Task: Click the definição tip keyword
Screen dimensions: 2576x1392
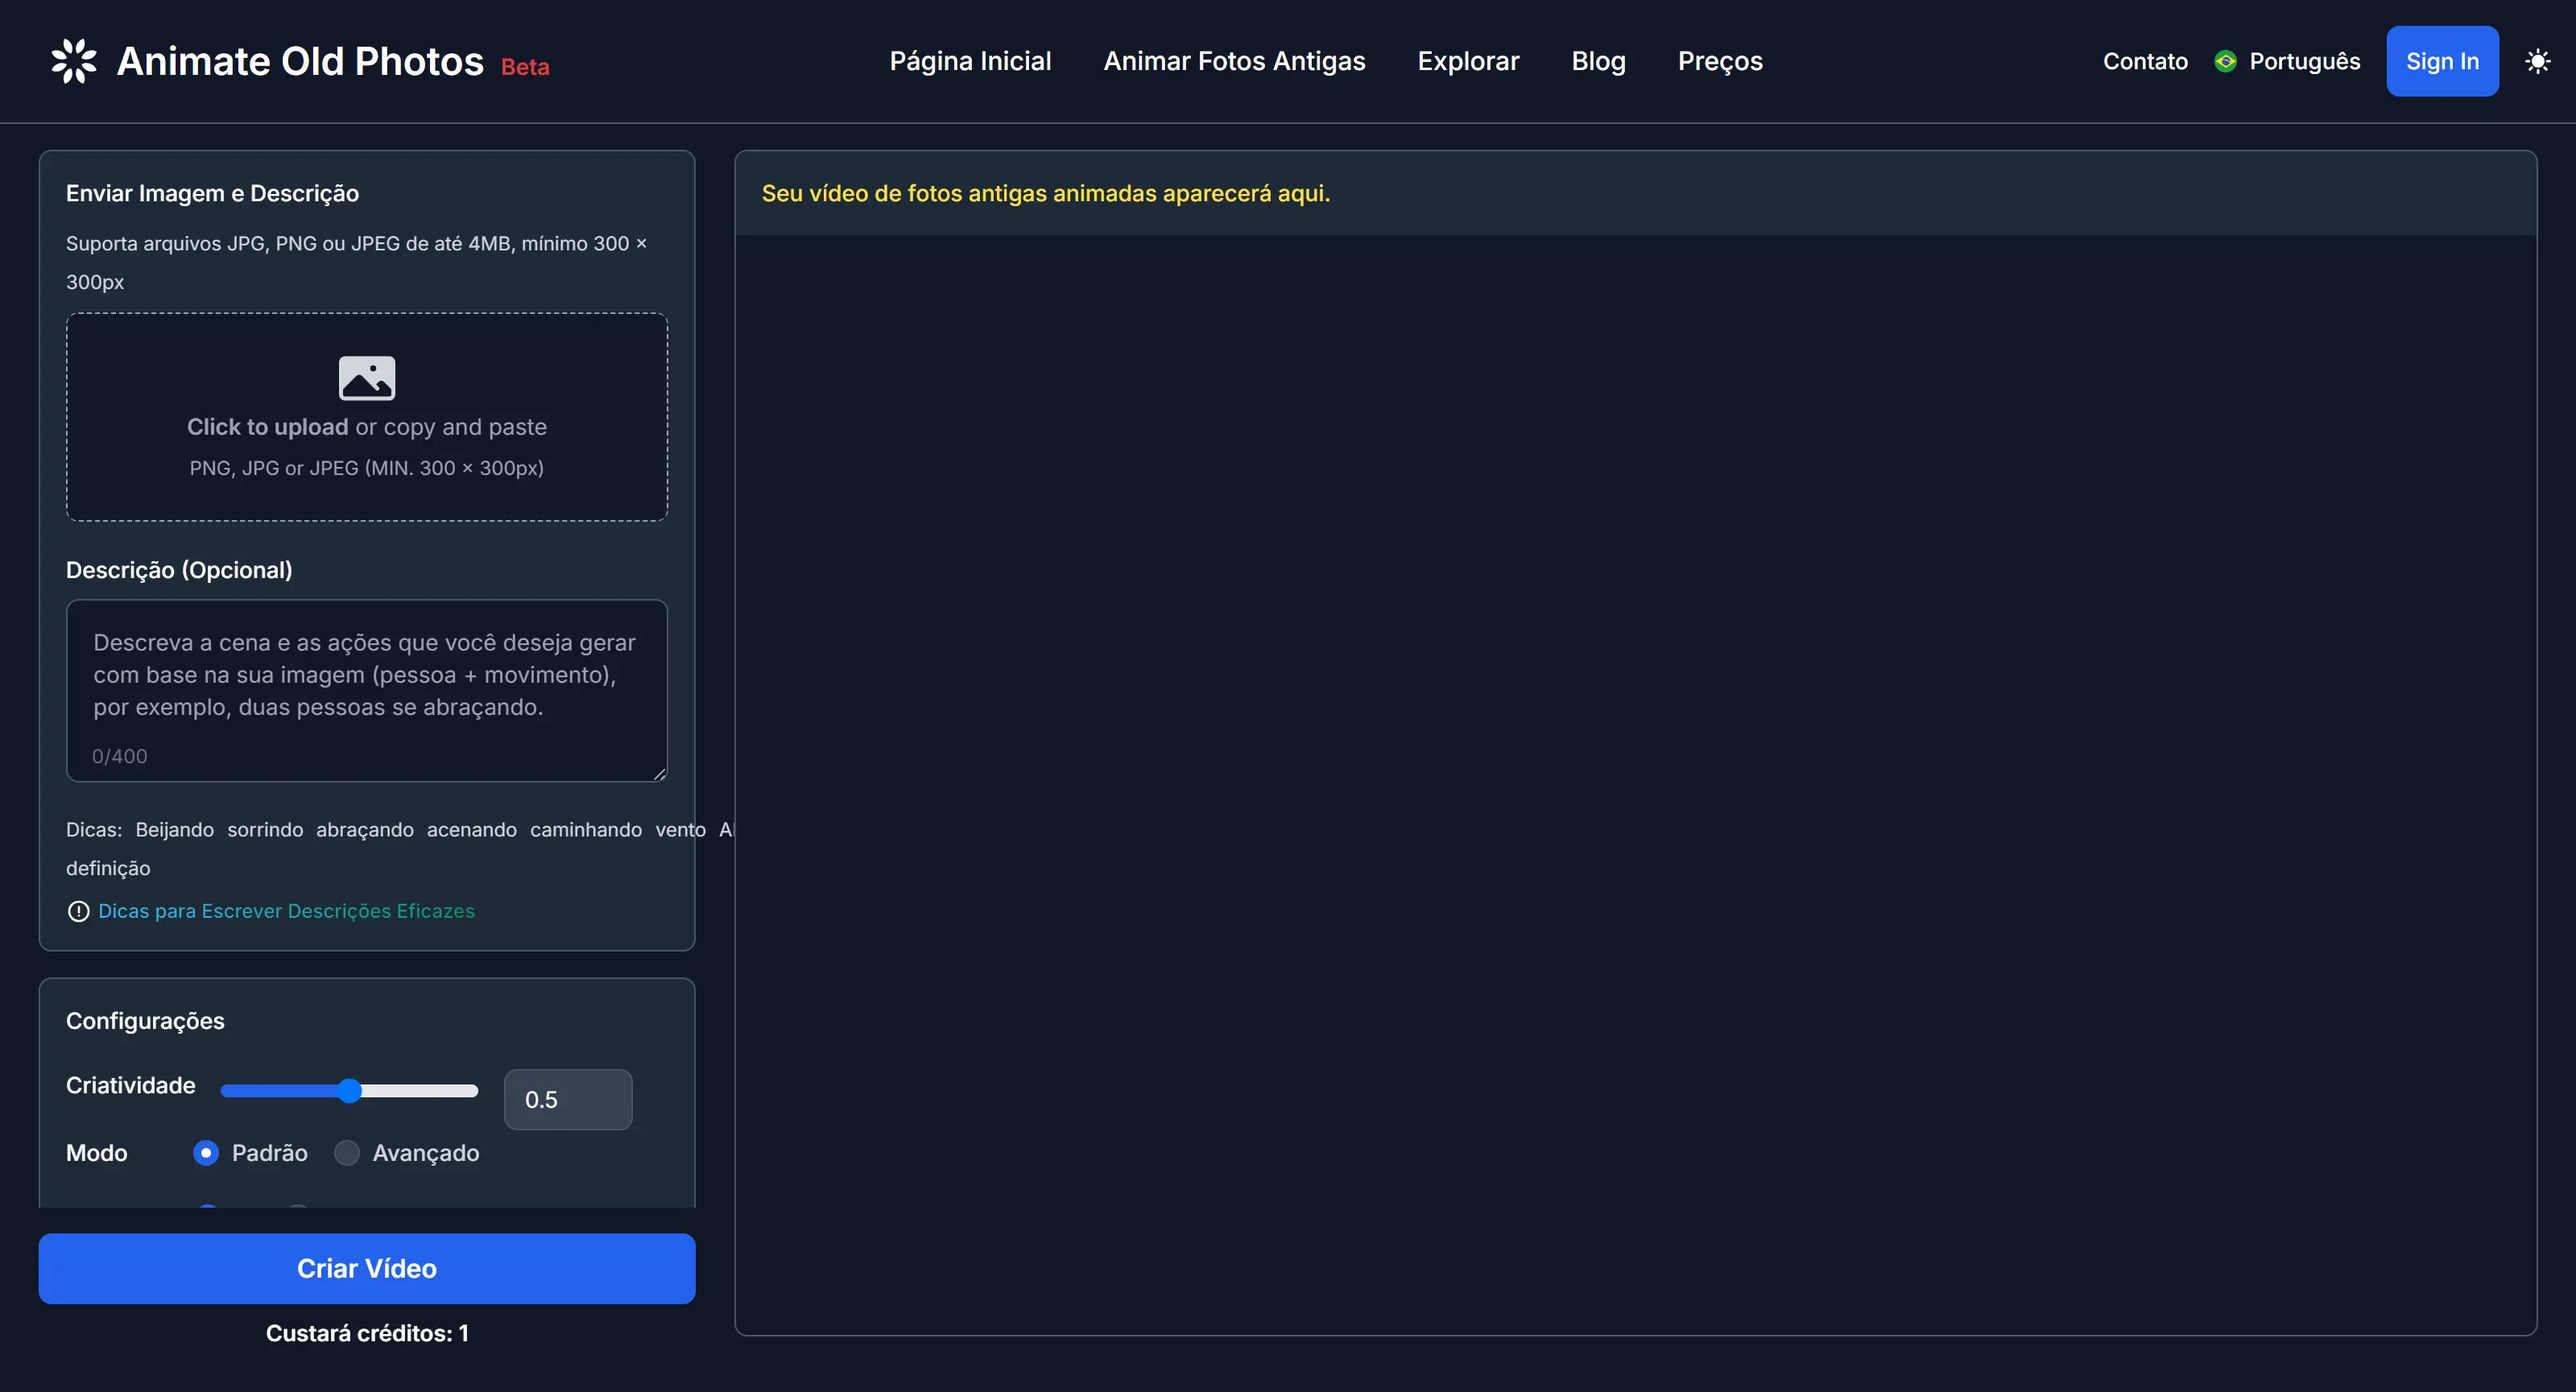Action: 108,869
